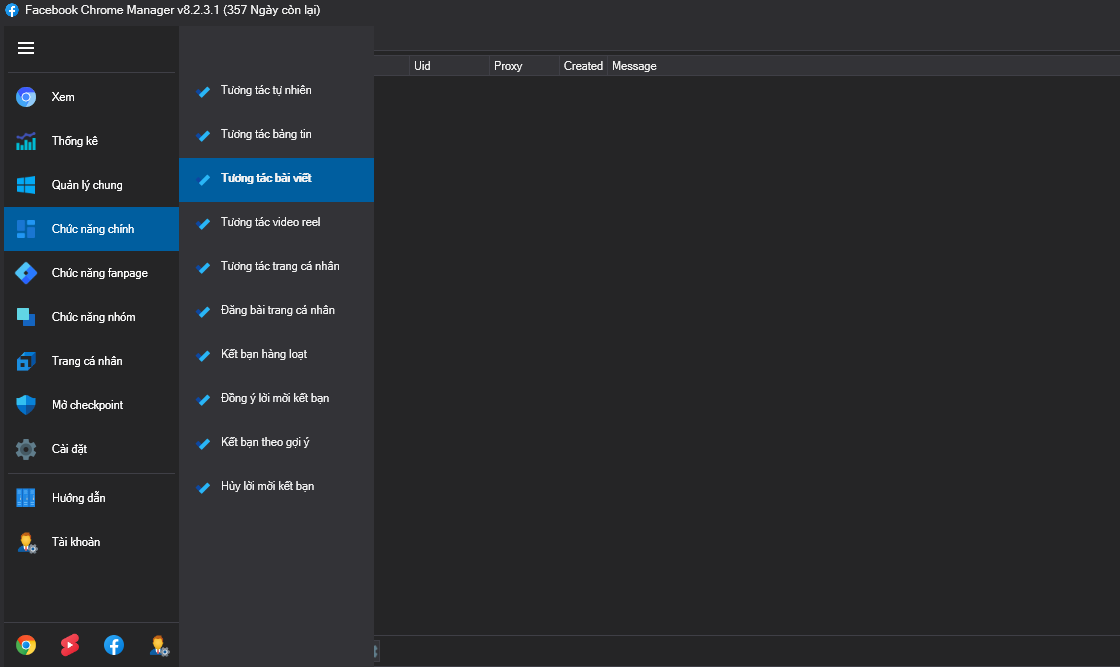Screen dimensions: 1120x667
Task: Click the Mở checkpoint shield icon
Action: pos(26,405)
